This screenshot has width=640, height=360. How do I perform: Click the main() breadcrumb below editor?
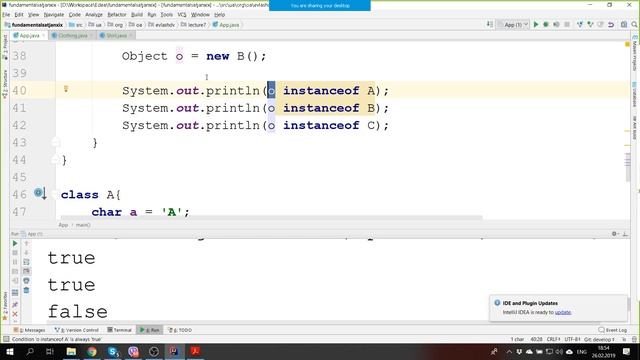(83, 225)
